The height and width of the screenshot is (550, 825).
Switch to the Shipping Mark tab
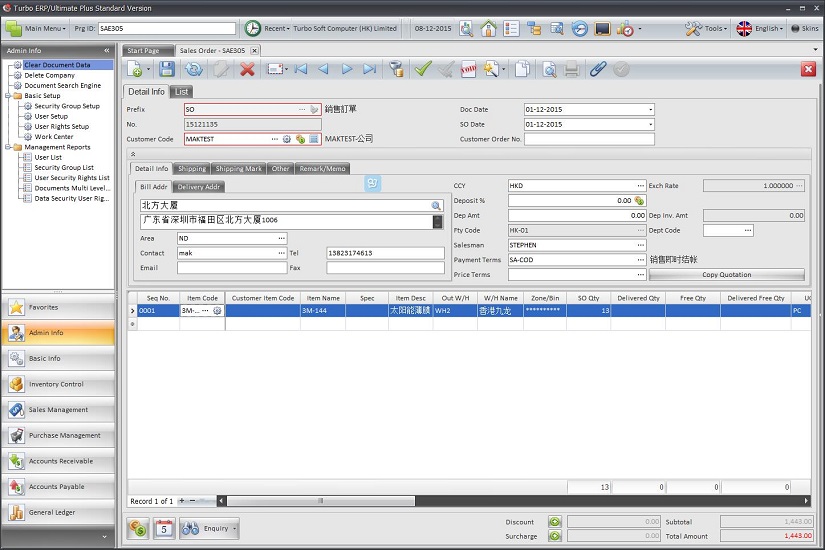(238, 168)
